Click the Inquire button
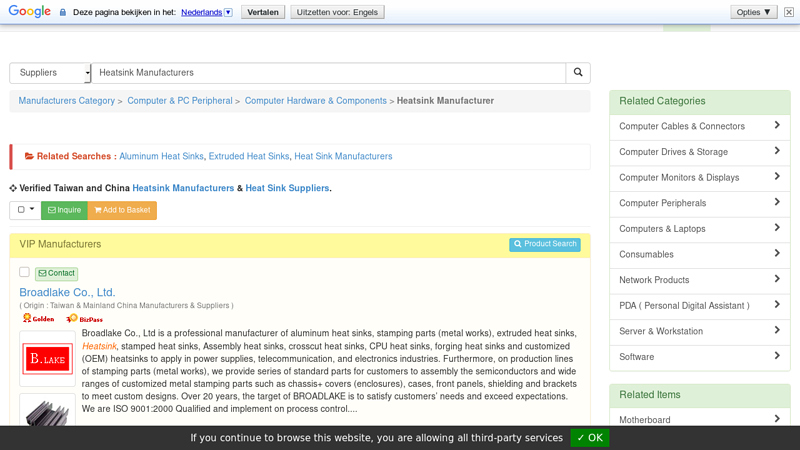This screenshot has height=450, width=800. (64, 210)
